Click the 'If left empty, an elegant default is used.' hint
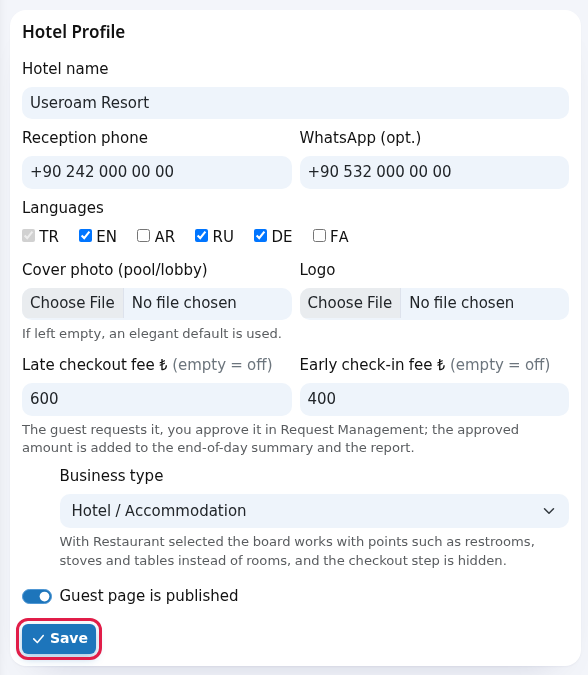Image resolution: width=588 pixels, height=675 pixels. tap(152, 334)
